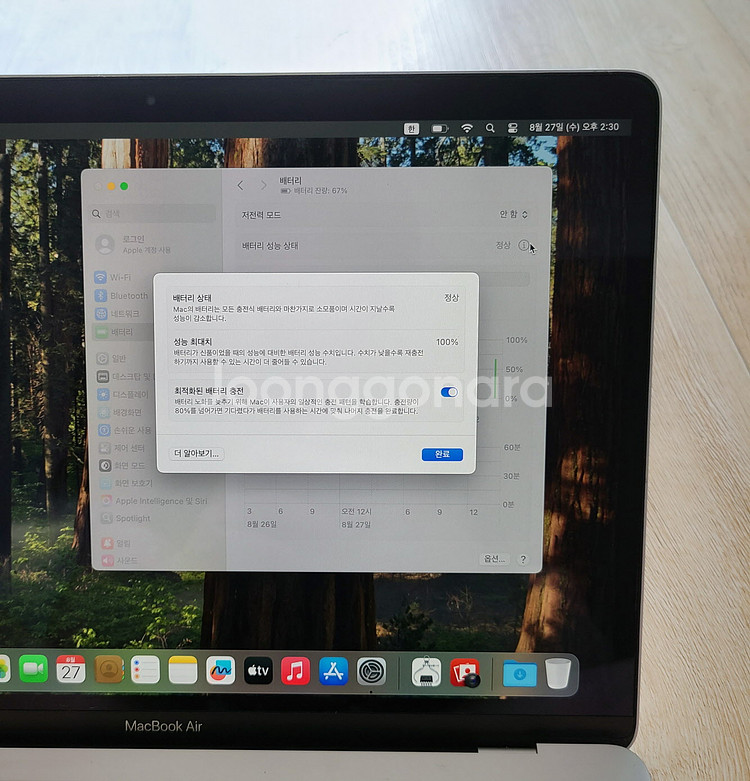This screenshot has width=750, height=781.
Task: Go forward with the right chevron in Settings
Action: click(x=263, y=185)
